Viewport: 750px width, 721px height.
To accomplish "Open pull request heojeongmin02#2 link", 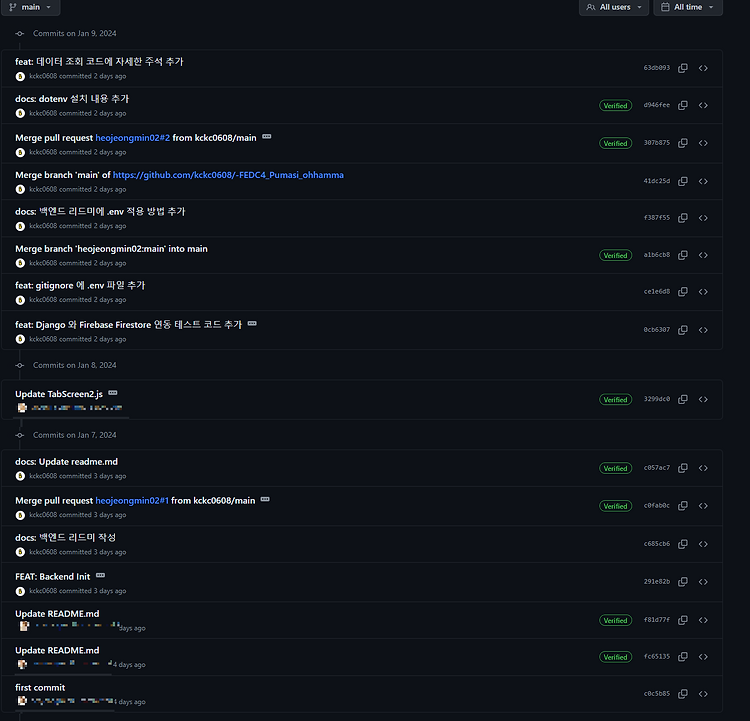I will click(132, 137).
